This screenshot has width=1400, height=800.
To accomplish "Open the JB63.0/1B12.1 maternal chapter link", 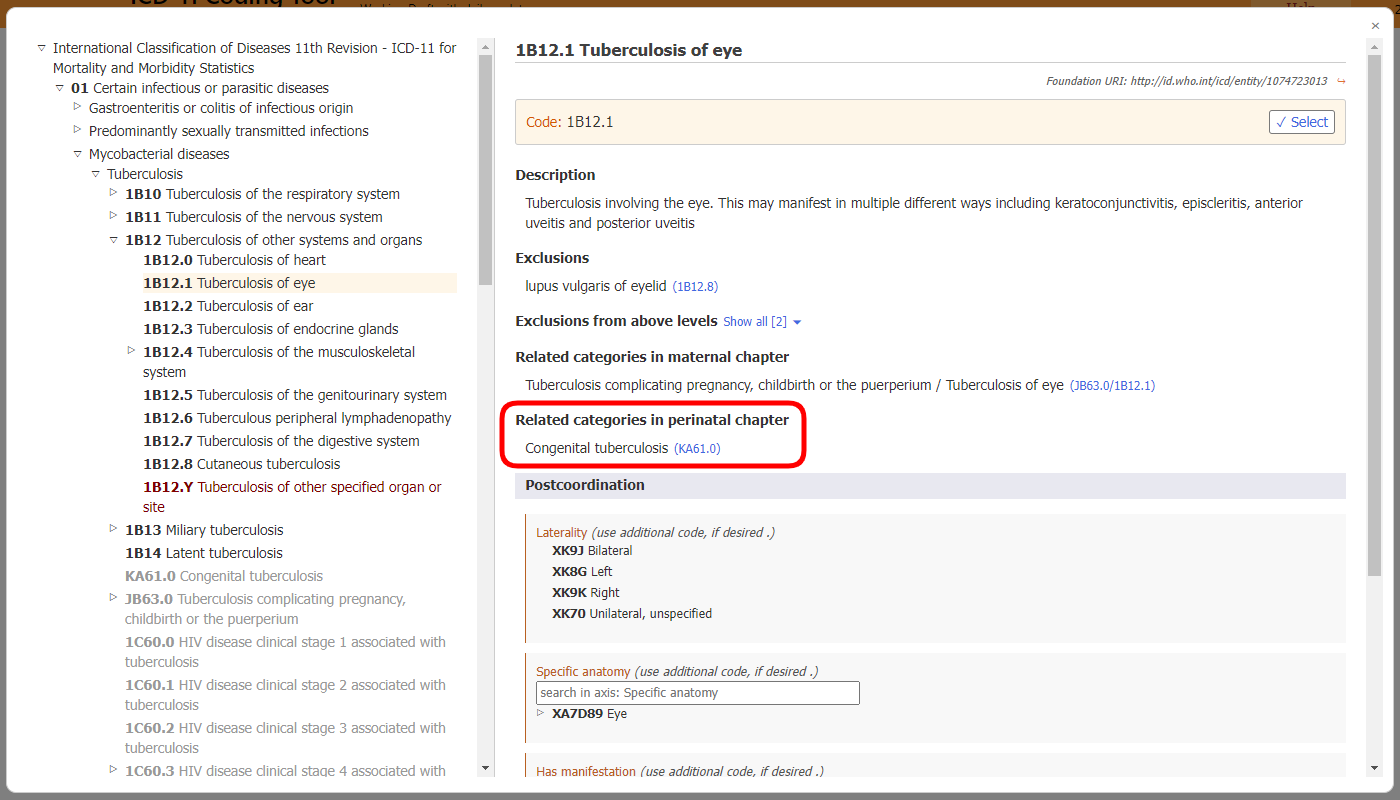I will click(1113, 384).
